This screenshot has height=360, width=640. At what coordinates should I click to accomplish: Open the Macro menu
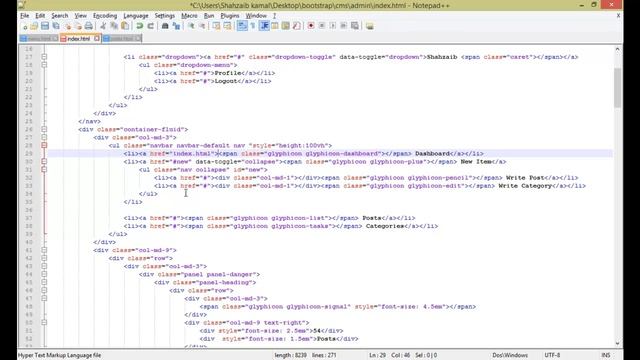pyautogui.click(x=189, y=16)
